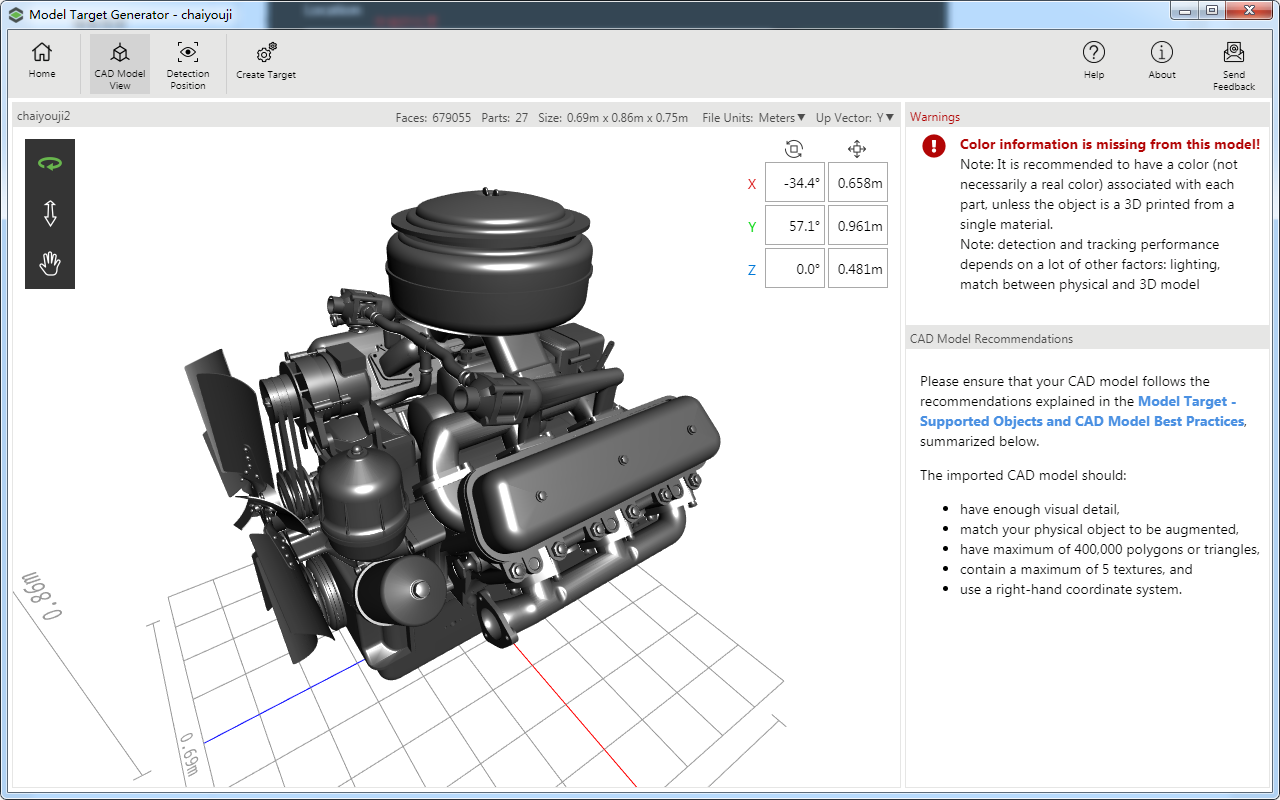This screenshot has width=1280, height=800.
Task: Select the hand pan tool
Action: click(50, 264)
